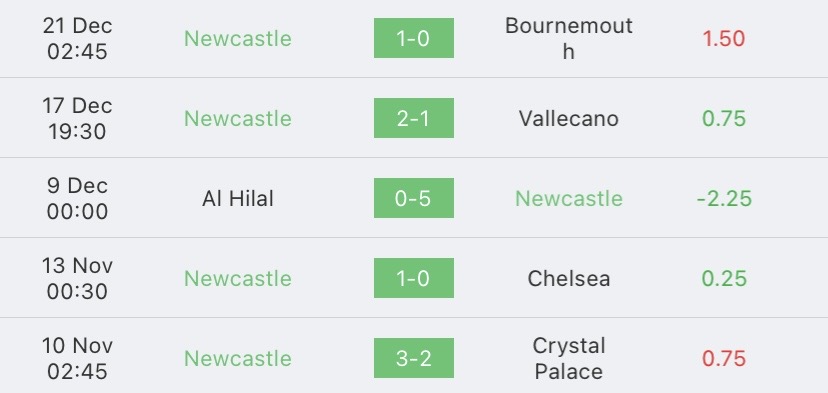Click the green 0.25 handicap value
The image size is (828, 393).
pyautogui.click(x=724, y=278)
